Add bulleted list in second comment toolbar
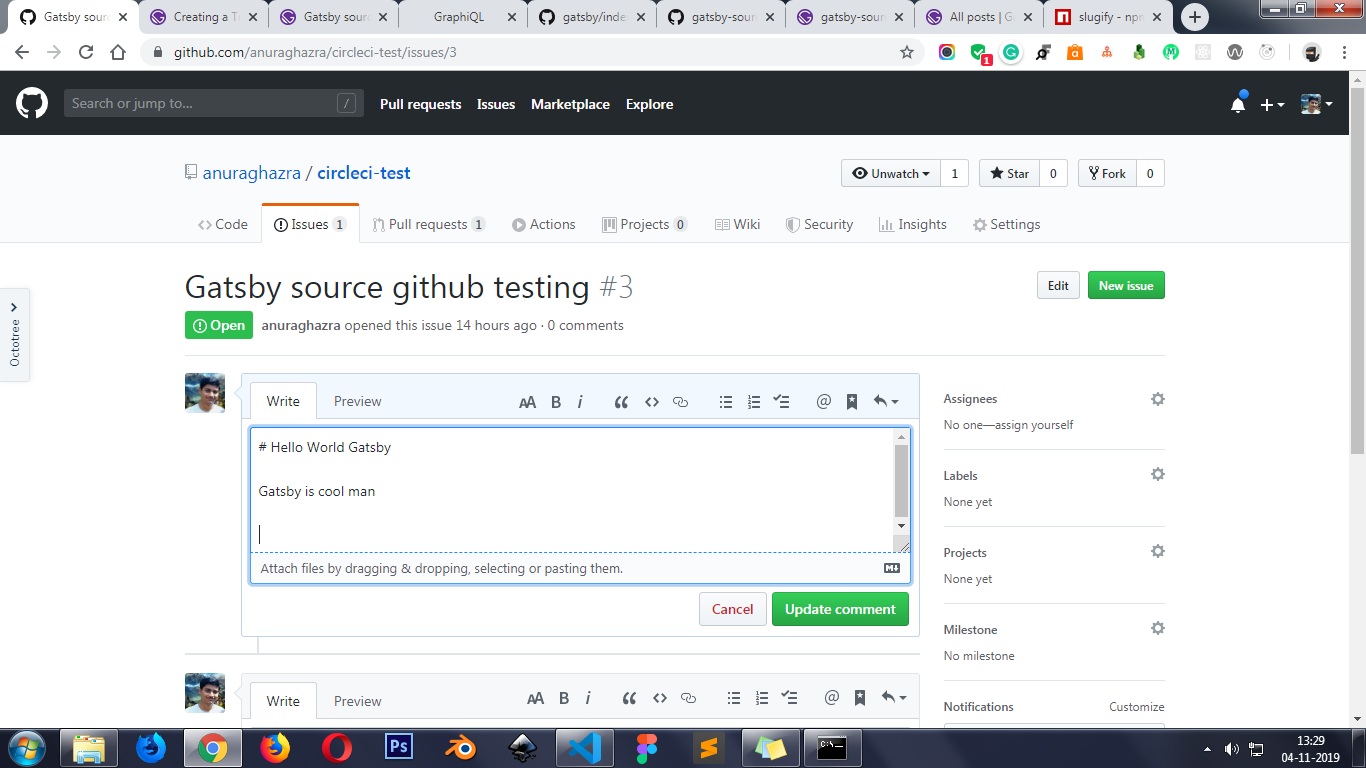The height and width of the screenshot is (768, 1366). click(x=734, y=699)
